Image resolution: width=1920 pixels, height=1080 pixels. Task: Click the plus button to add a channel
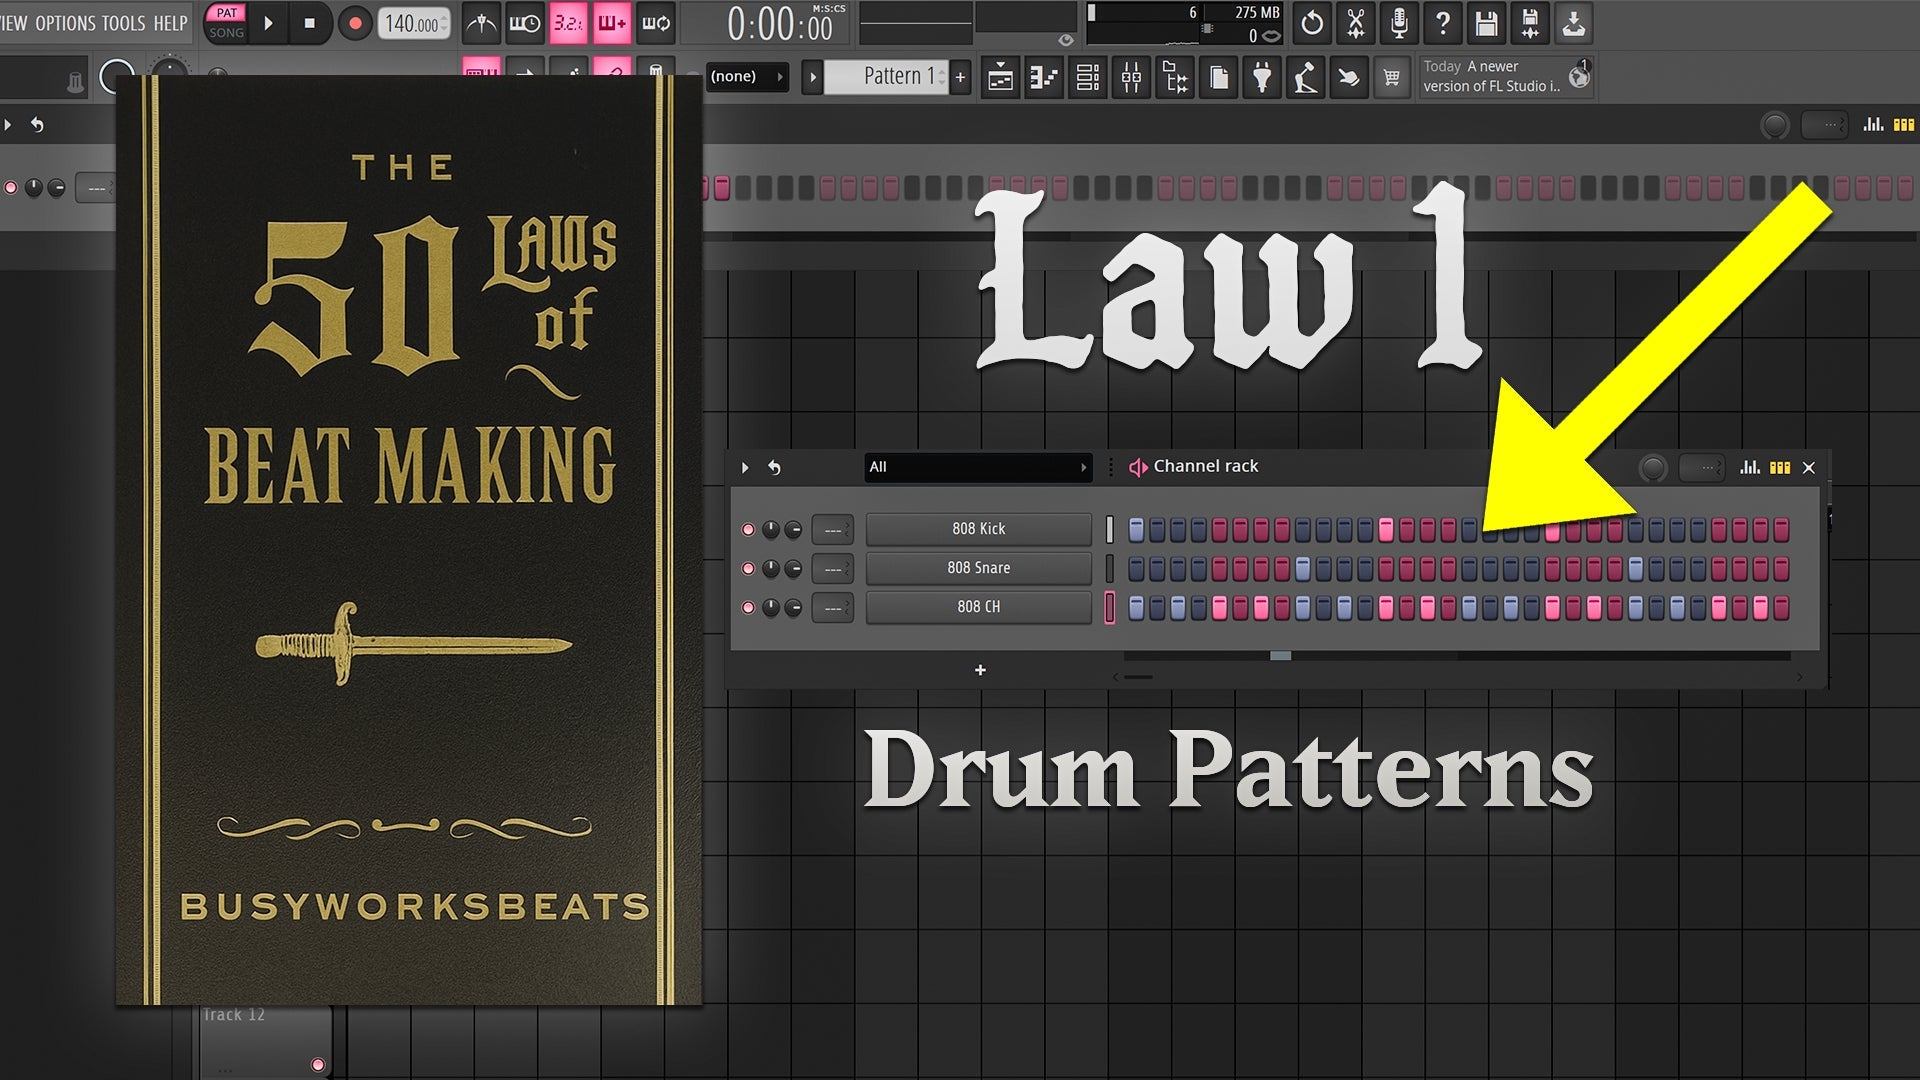click(x=980, y=670)
